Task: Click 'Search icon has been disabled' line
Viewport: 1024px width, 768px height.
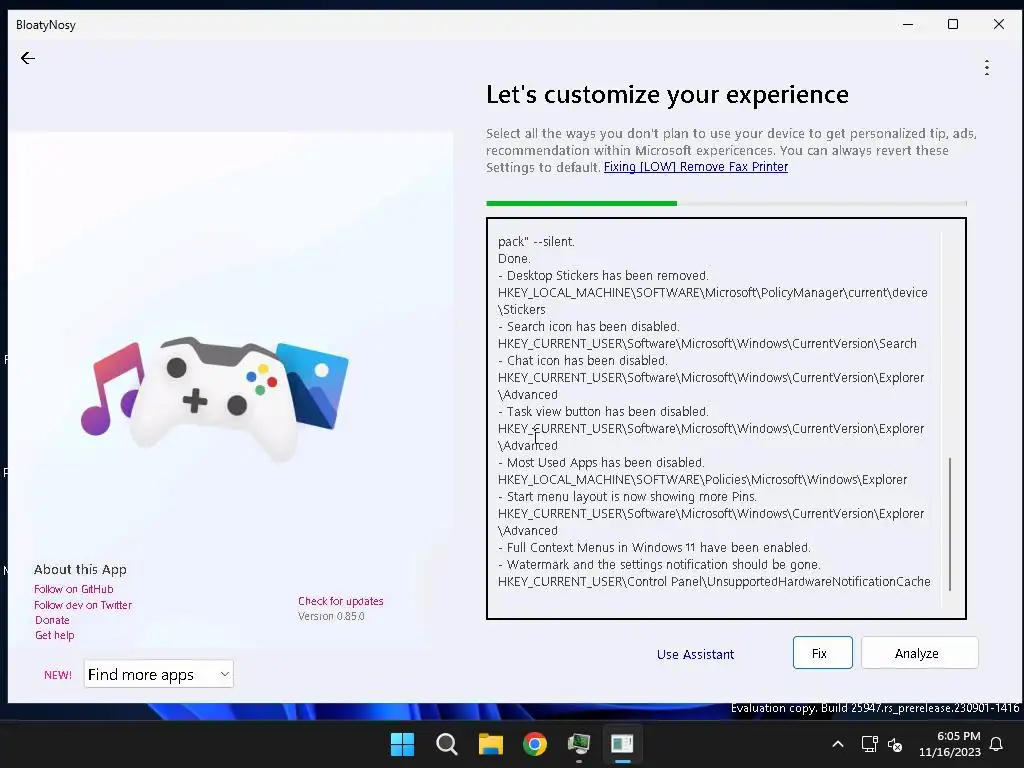Action: pyautogui.click(x=589, y=327)
